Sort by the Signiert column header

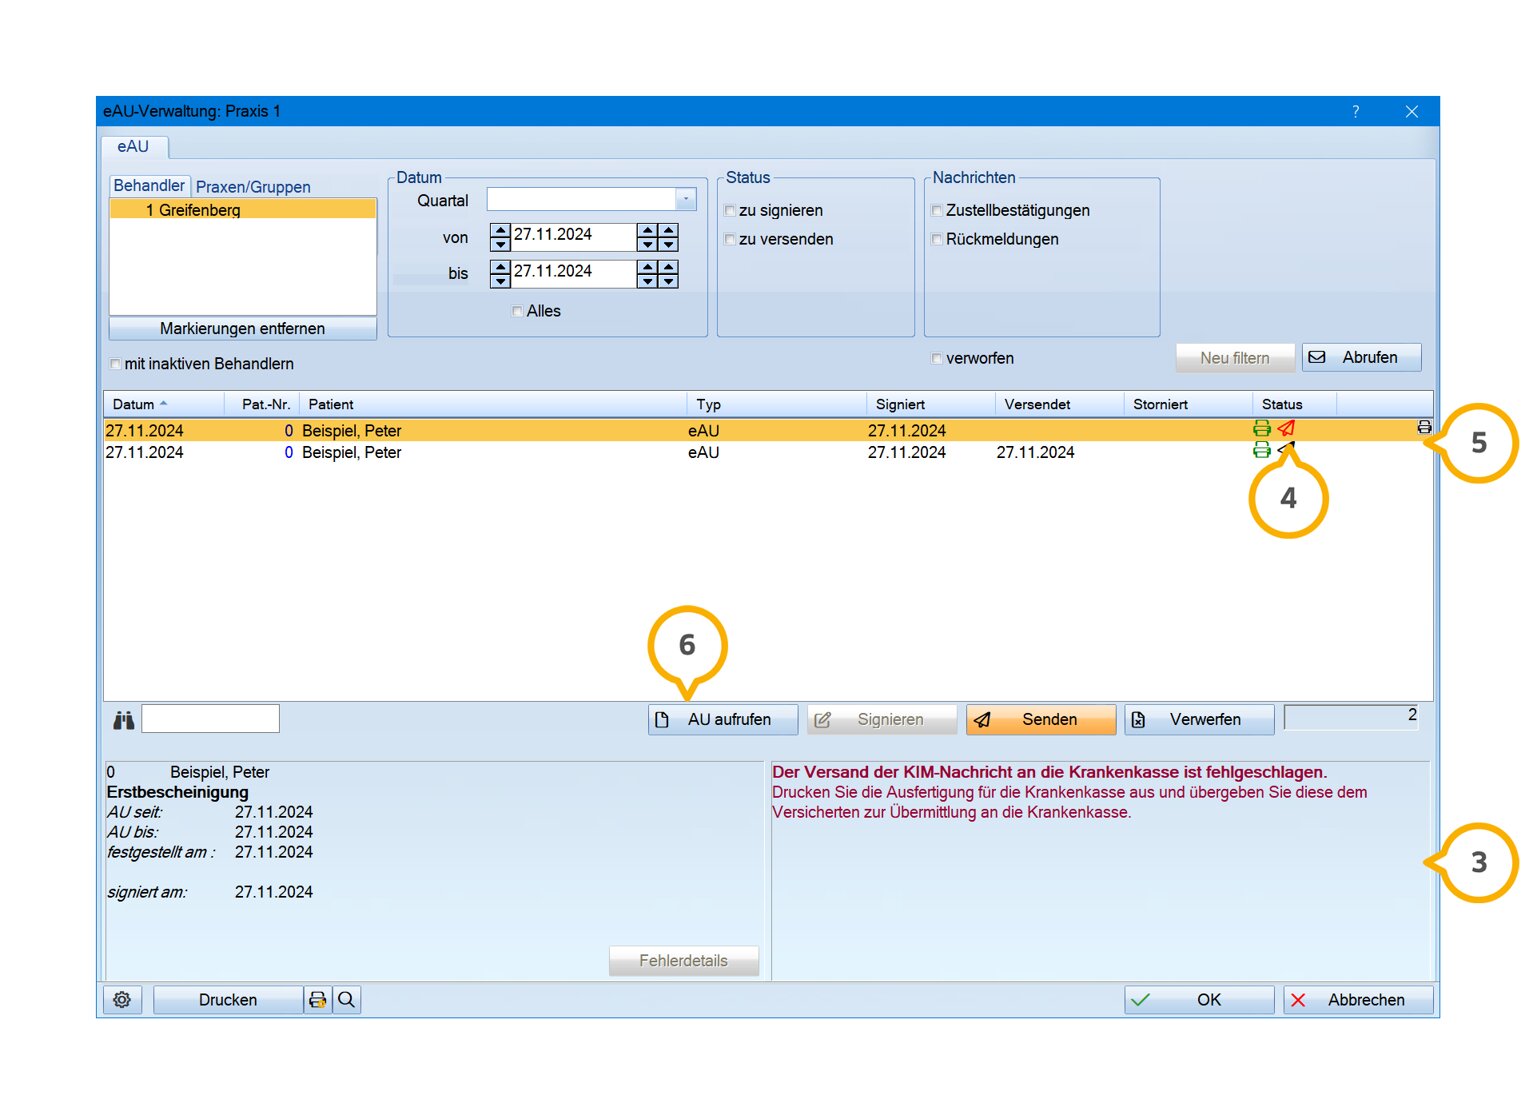coord(931,404)
